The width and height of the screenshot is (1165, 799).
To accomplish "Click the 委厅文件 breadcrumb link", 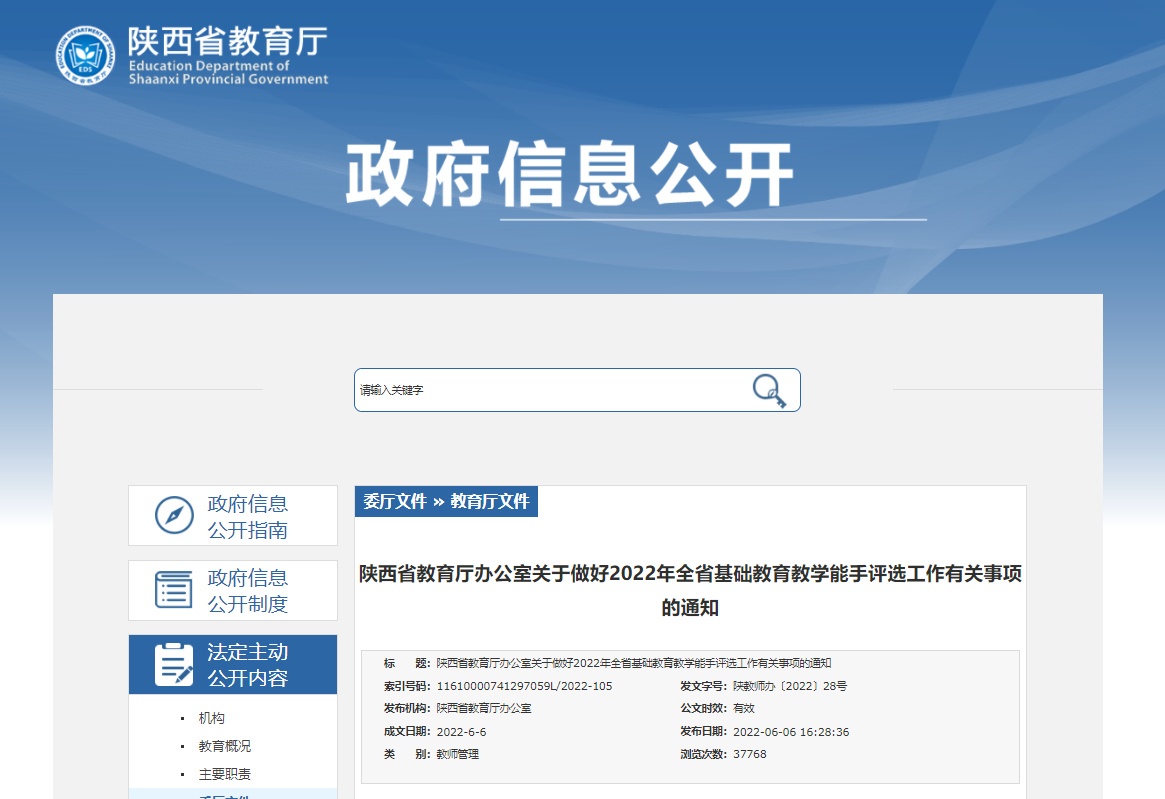I will pos(395,502).
